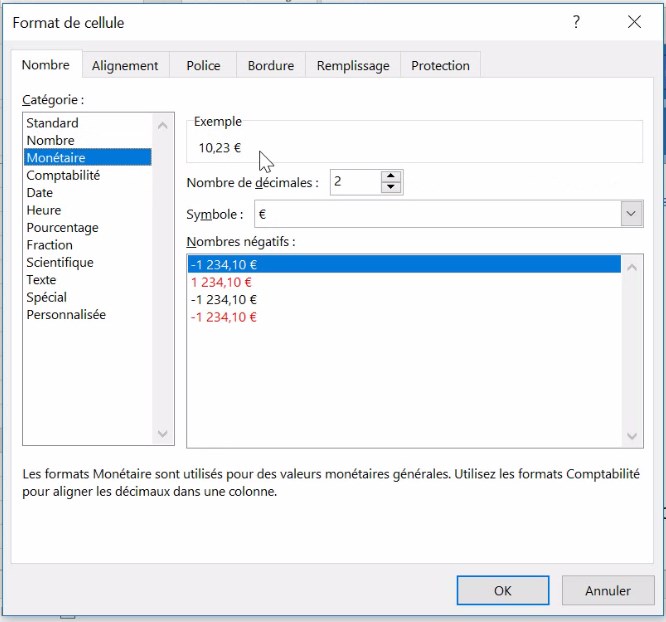Choose the Comptabilité category
Image resolution: width=666 pixels, height=622 pixels.
(x=63, y=175)
